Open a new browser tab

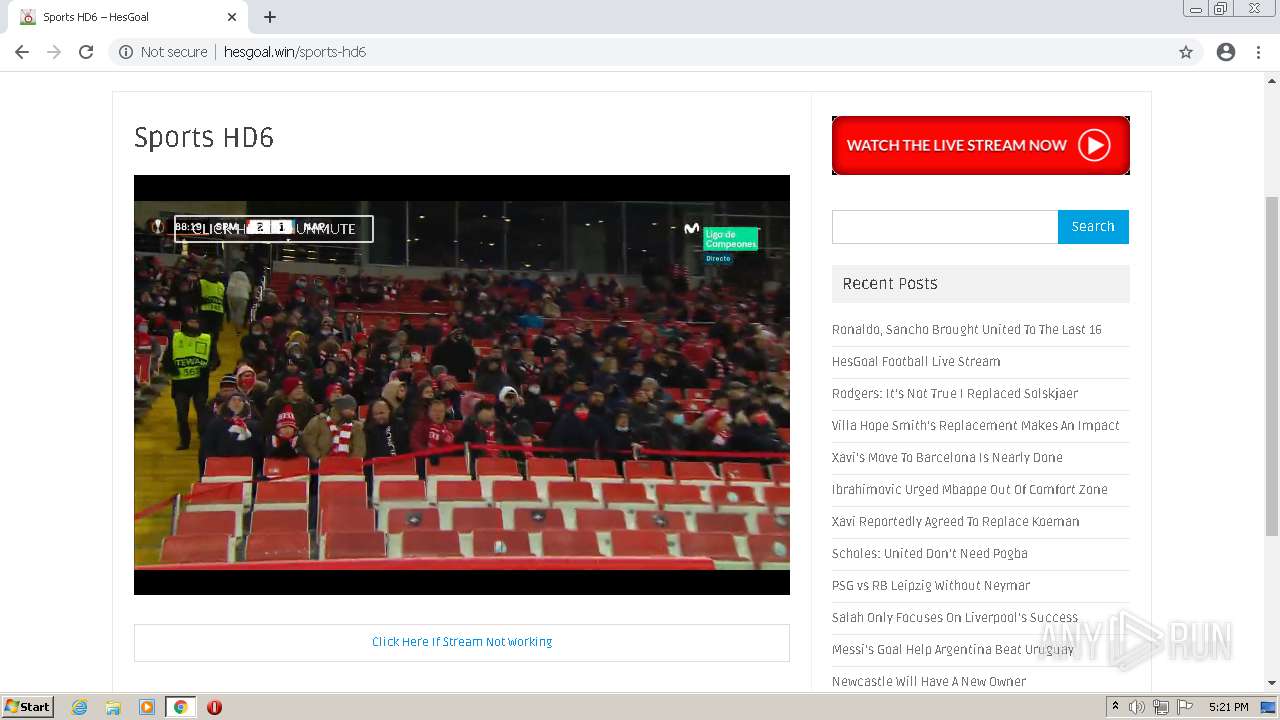point(270,17)
